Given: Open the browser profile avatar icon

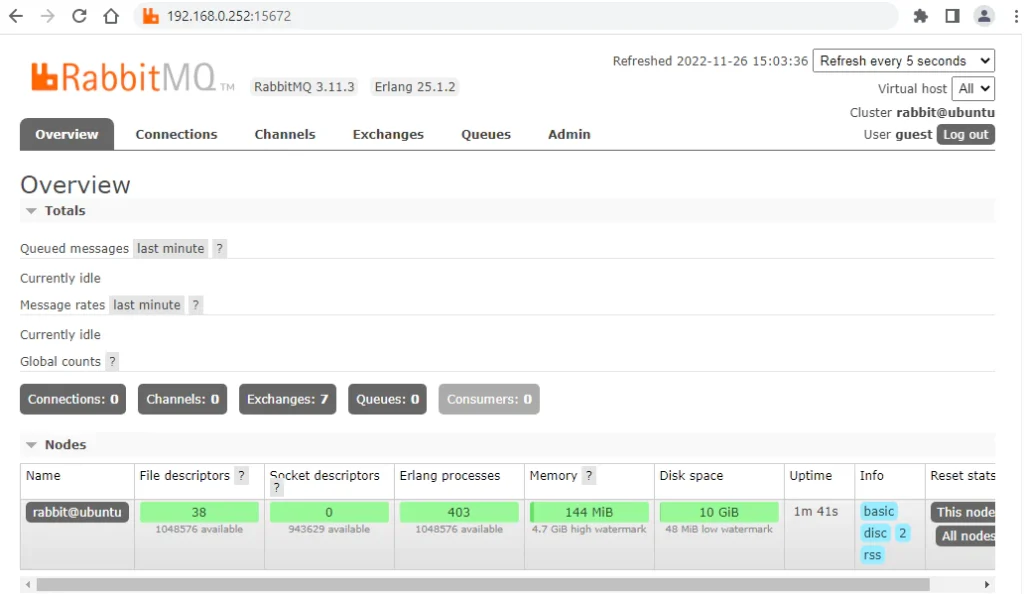Looking at the screenshot, I should [984, 16].
